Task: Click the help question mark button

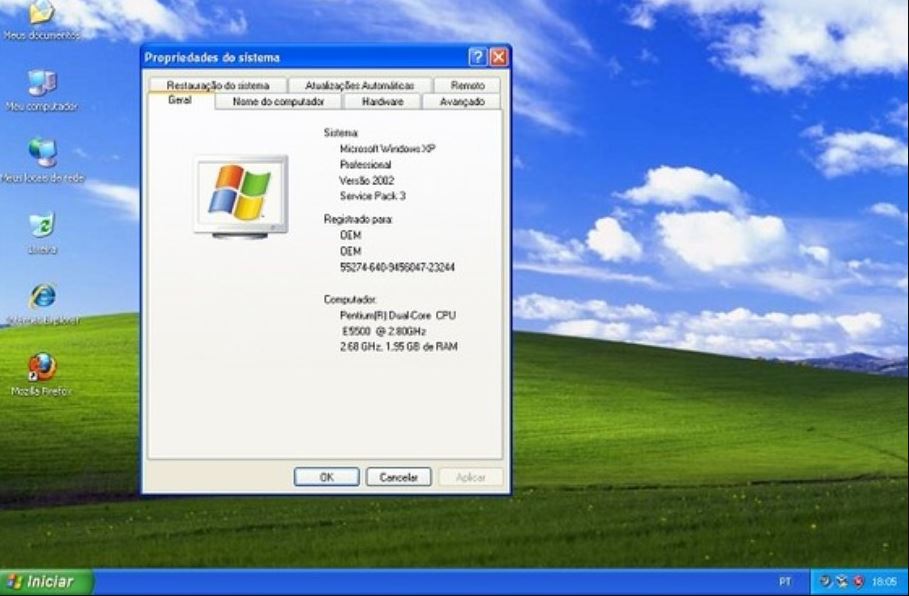Action: [x=478, y=57]
